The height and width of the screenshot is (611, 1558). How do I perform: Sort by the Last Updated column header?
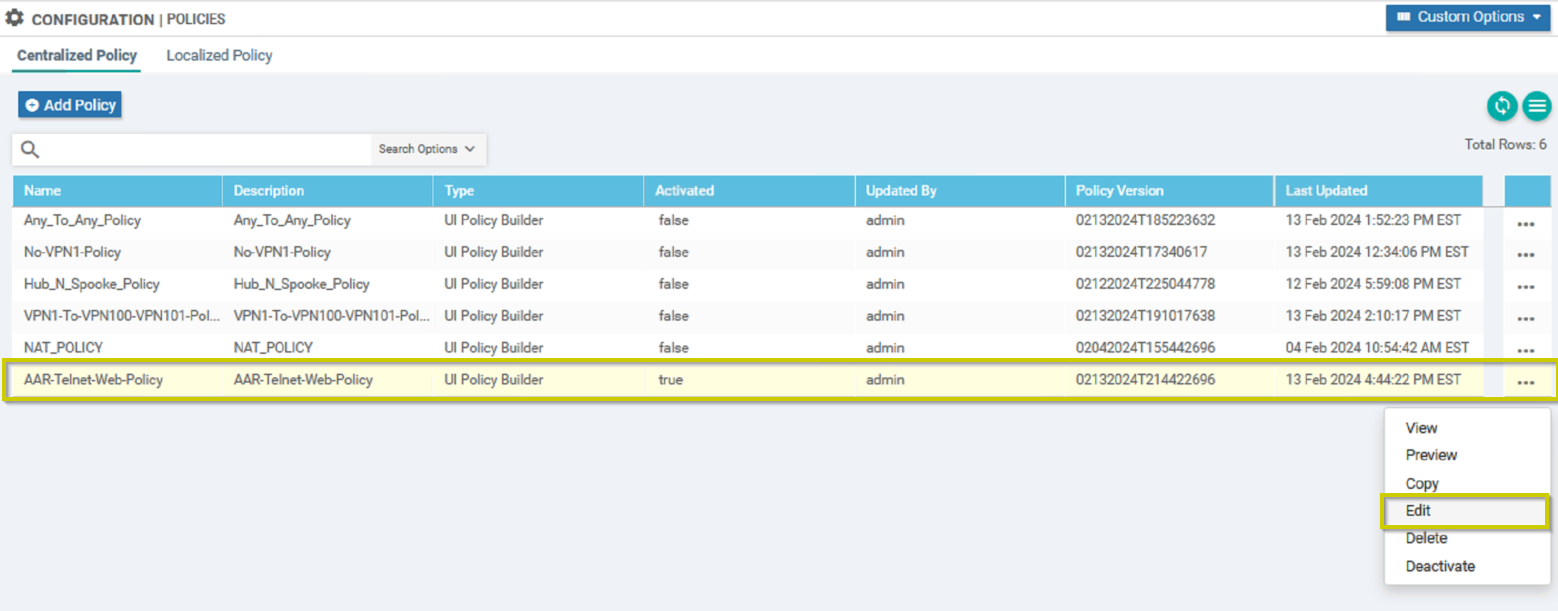[1378, 191]
